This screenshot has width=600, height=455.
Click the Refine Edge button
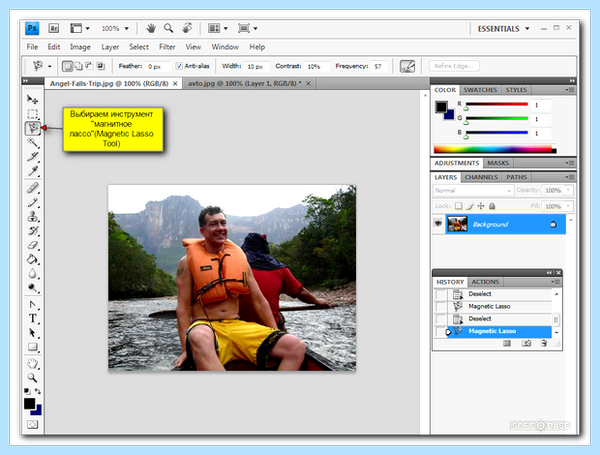(x=454, y=66)
